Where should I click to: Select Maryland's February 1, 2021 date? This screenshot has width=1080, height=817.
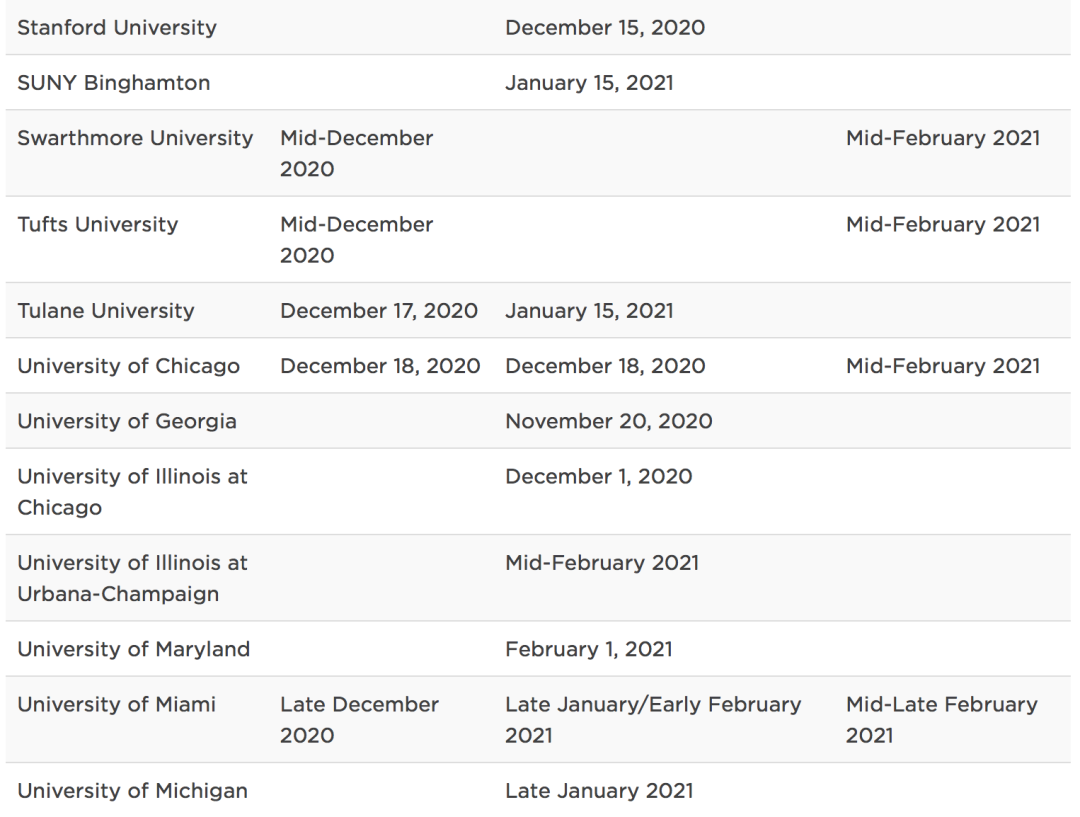point(589,649)
